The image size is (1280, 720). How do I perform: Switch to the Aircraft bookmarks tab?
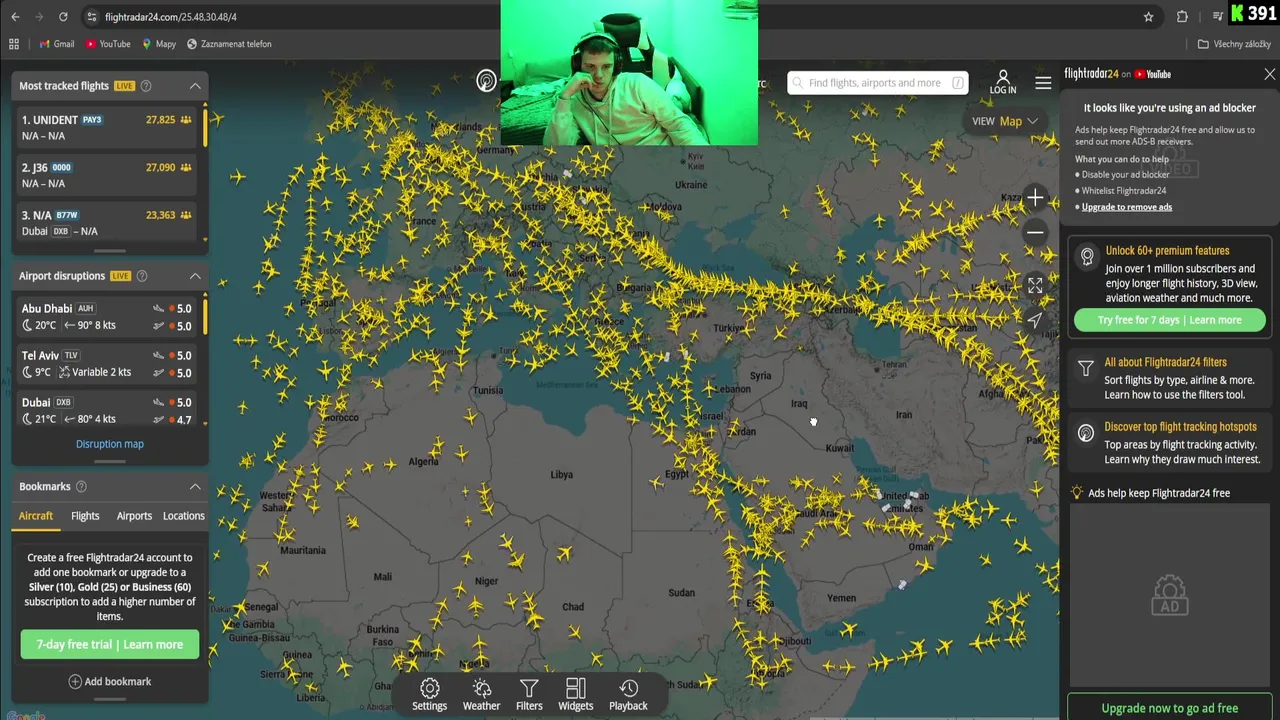[x=36, y=516]
